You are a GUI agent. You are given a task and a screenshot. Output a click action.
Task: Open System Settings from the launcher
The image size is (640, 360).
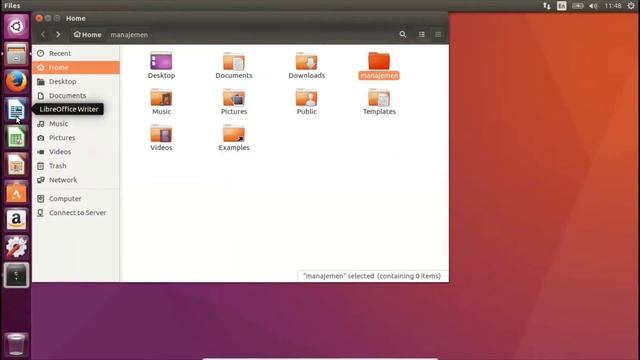(16, 247)
